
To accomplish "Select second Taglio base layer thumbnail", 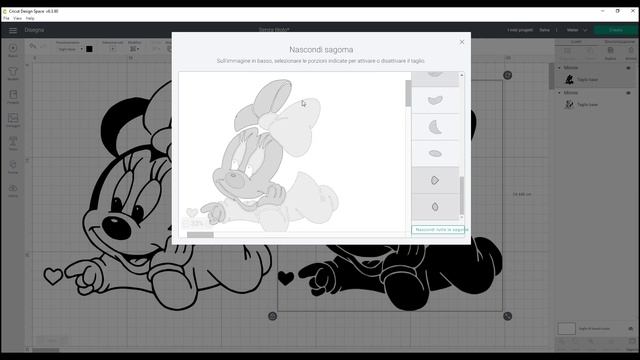I will pos(569,105).
